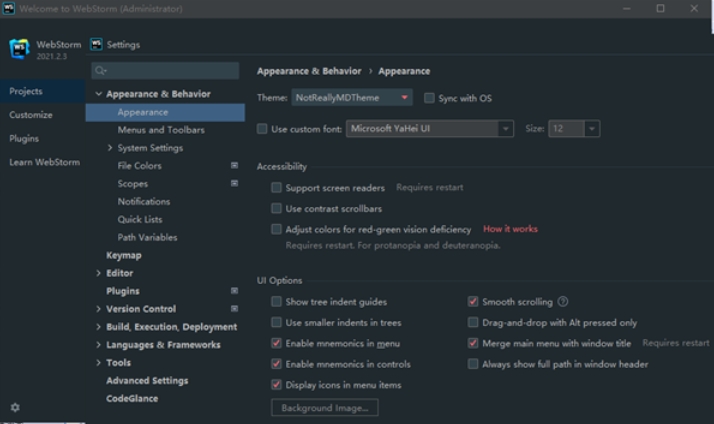
Task: Open Keymap settings
Action: coord(124,255)
